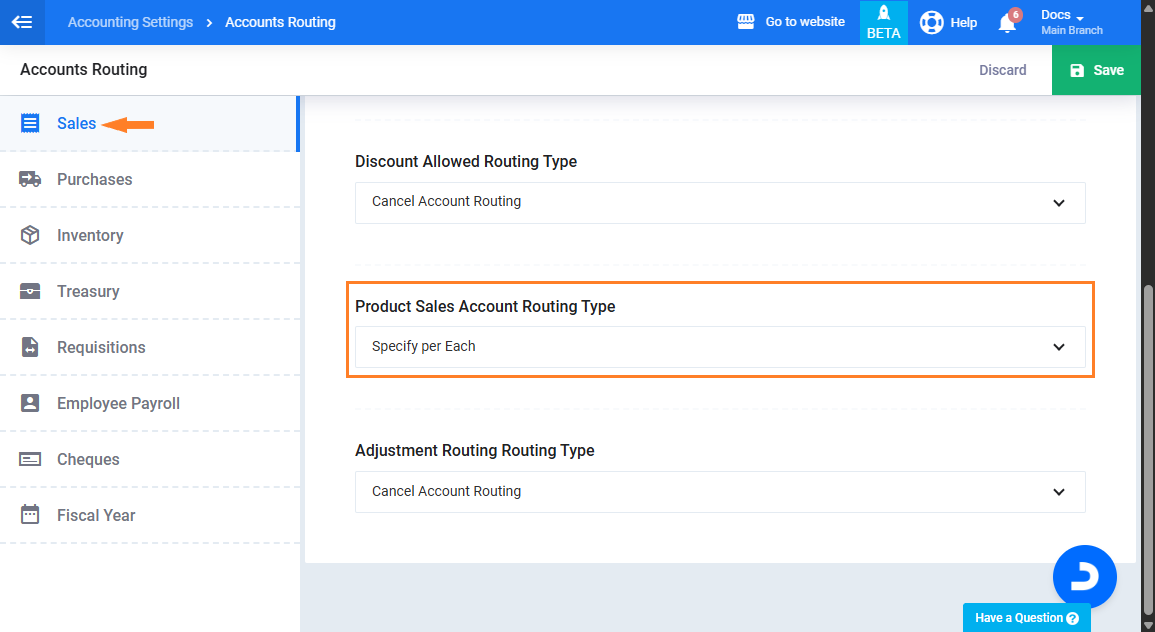This screenshot has width=1155, height=632.
Task: Click Accounting Settings breadcrumb link
Action: pyautogui.click(x=130, y=22)
